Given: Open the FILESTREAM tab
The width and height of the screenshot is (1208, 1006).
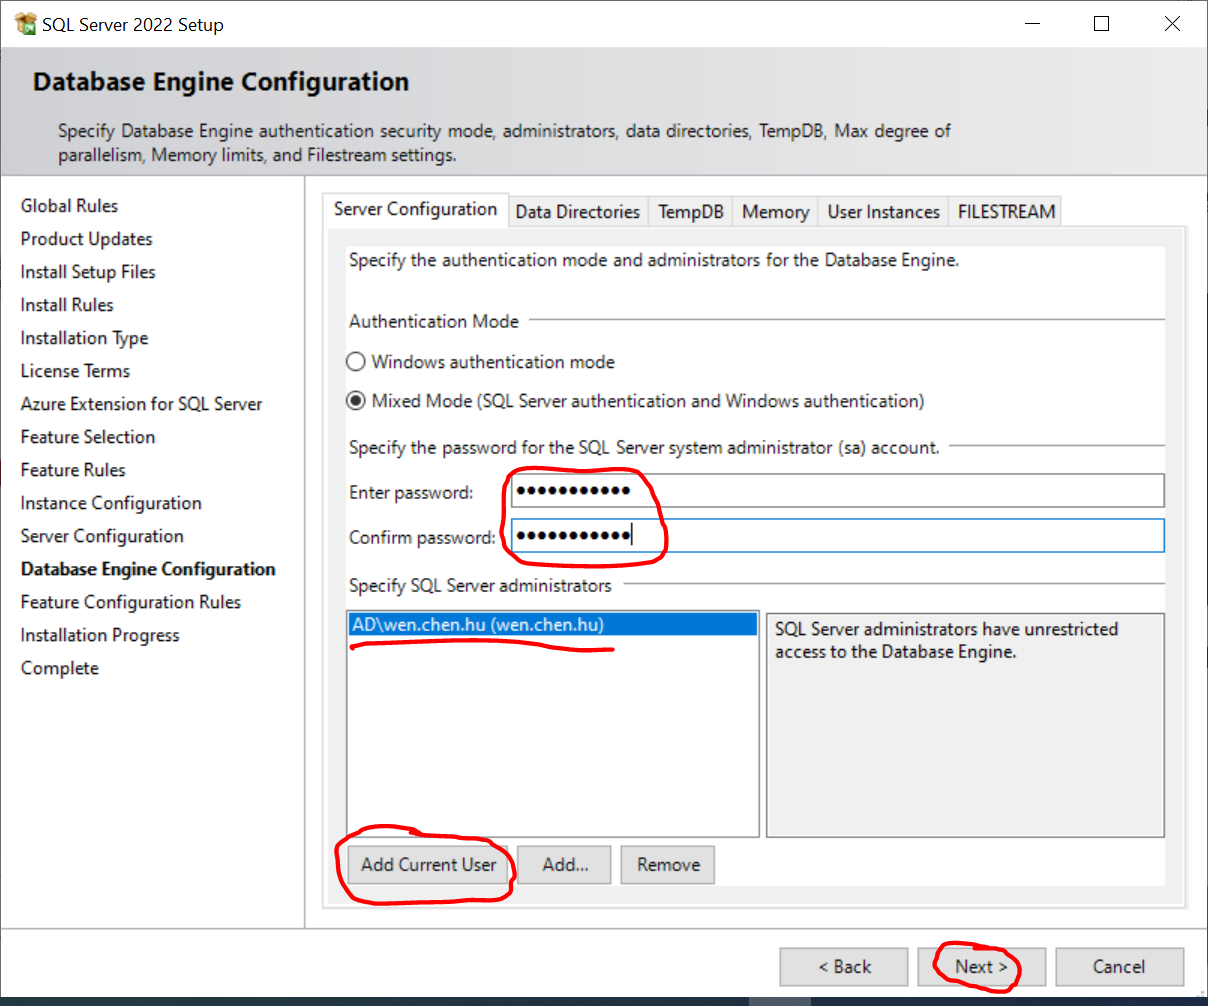Looking at the screenshot, I should click(1006, 212).
